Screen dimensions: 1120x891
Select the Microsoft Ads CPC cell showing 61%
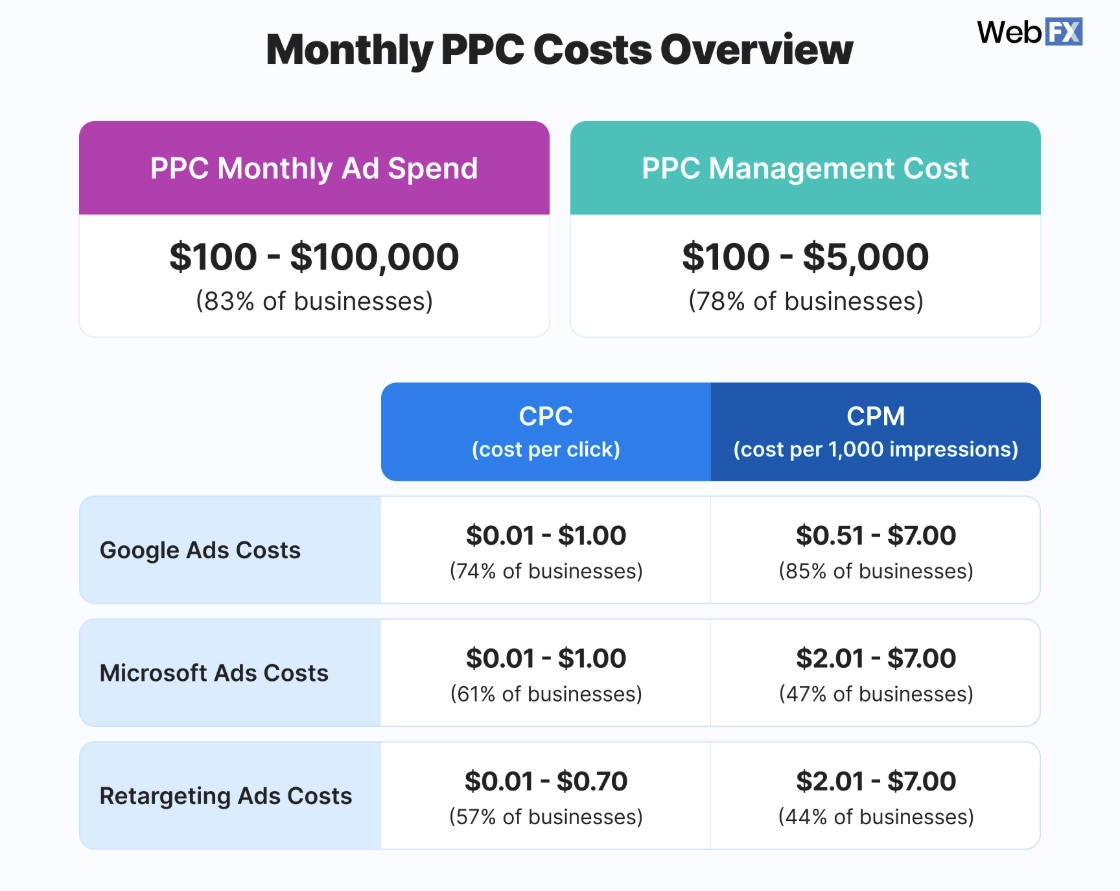coord(546,673)
